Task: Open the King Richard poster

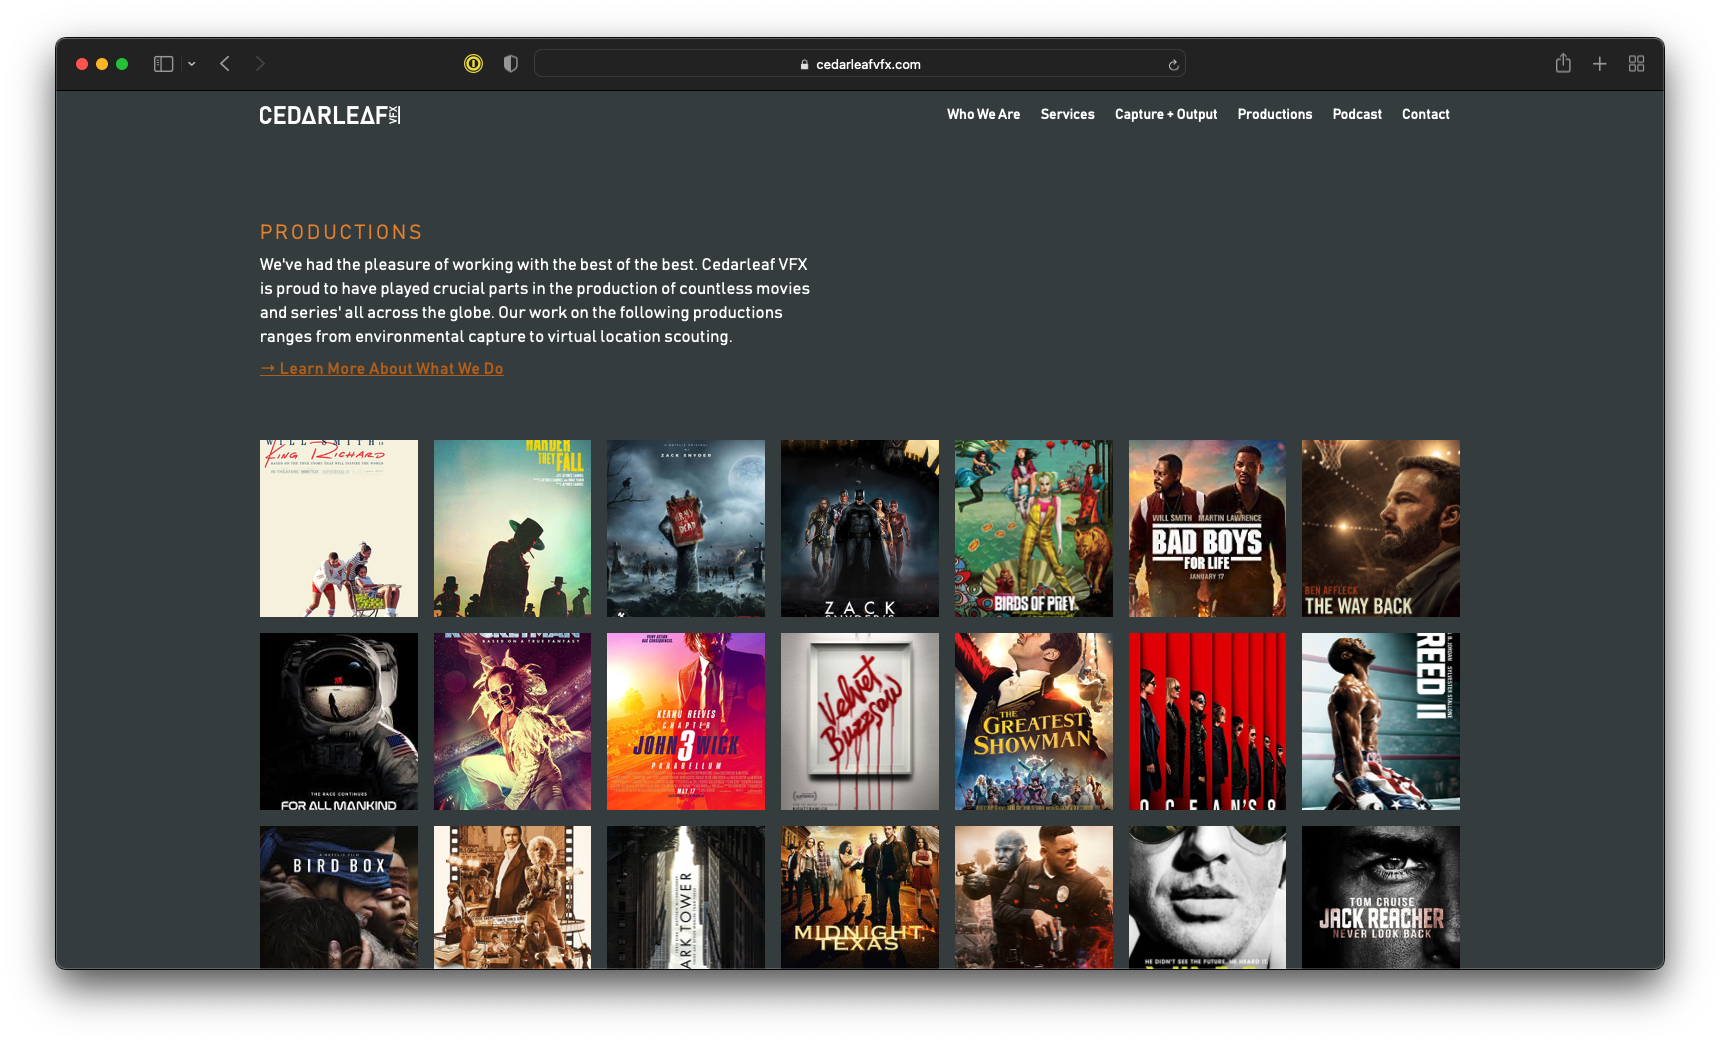Action: tap(339, 528)
